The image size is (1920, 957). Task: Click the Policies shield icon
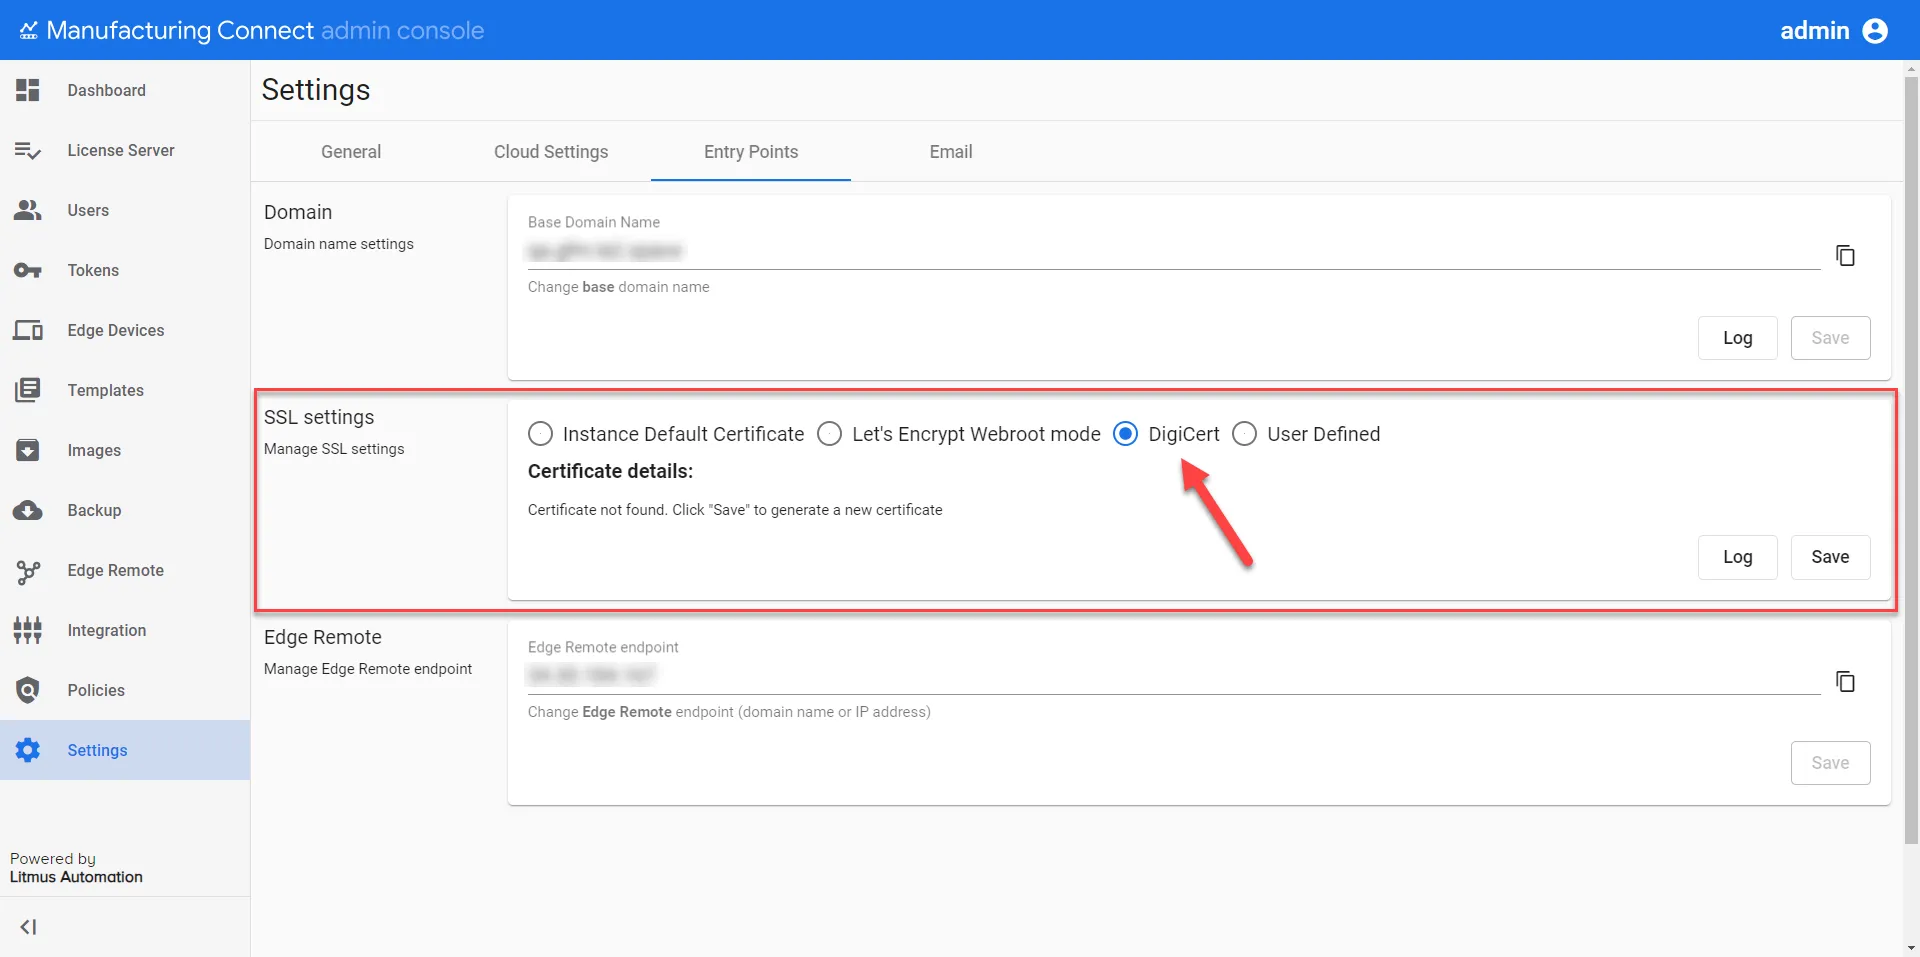[x=28, y=690]
